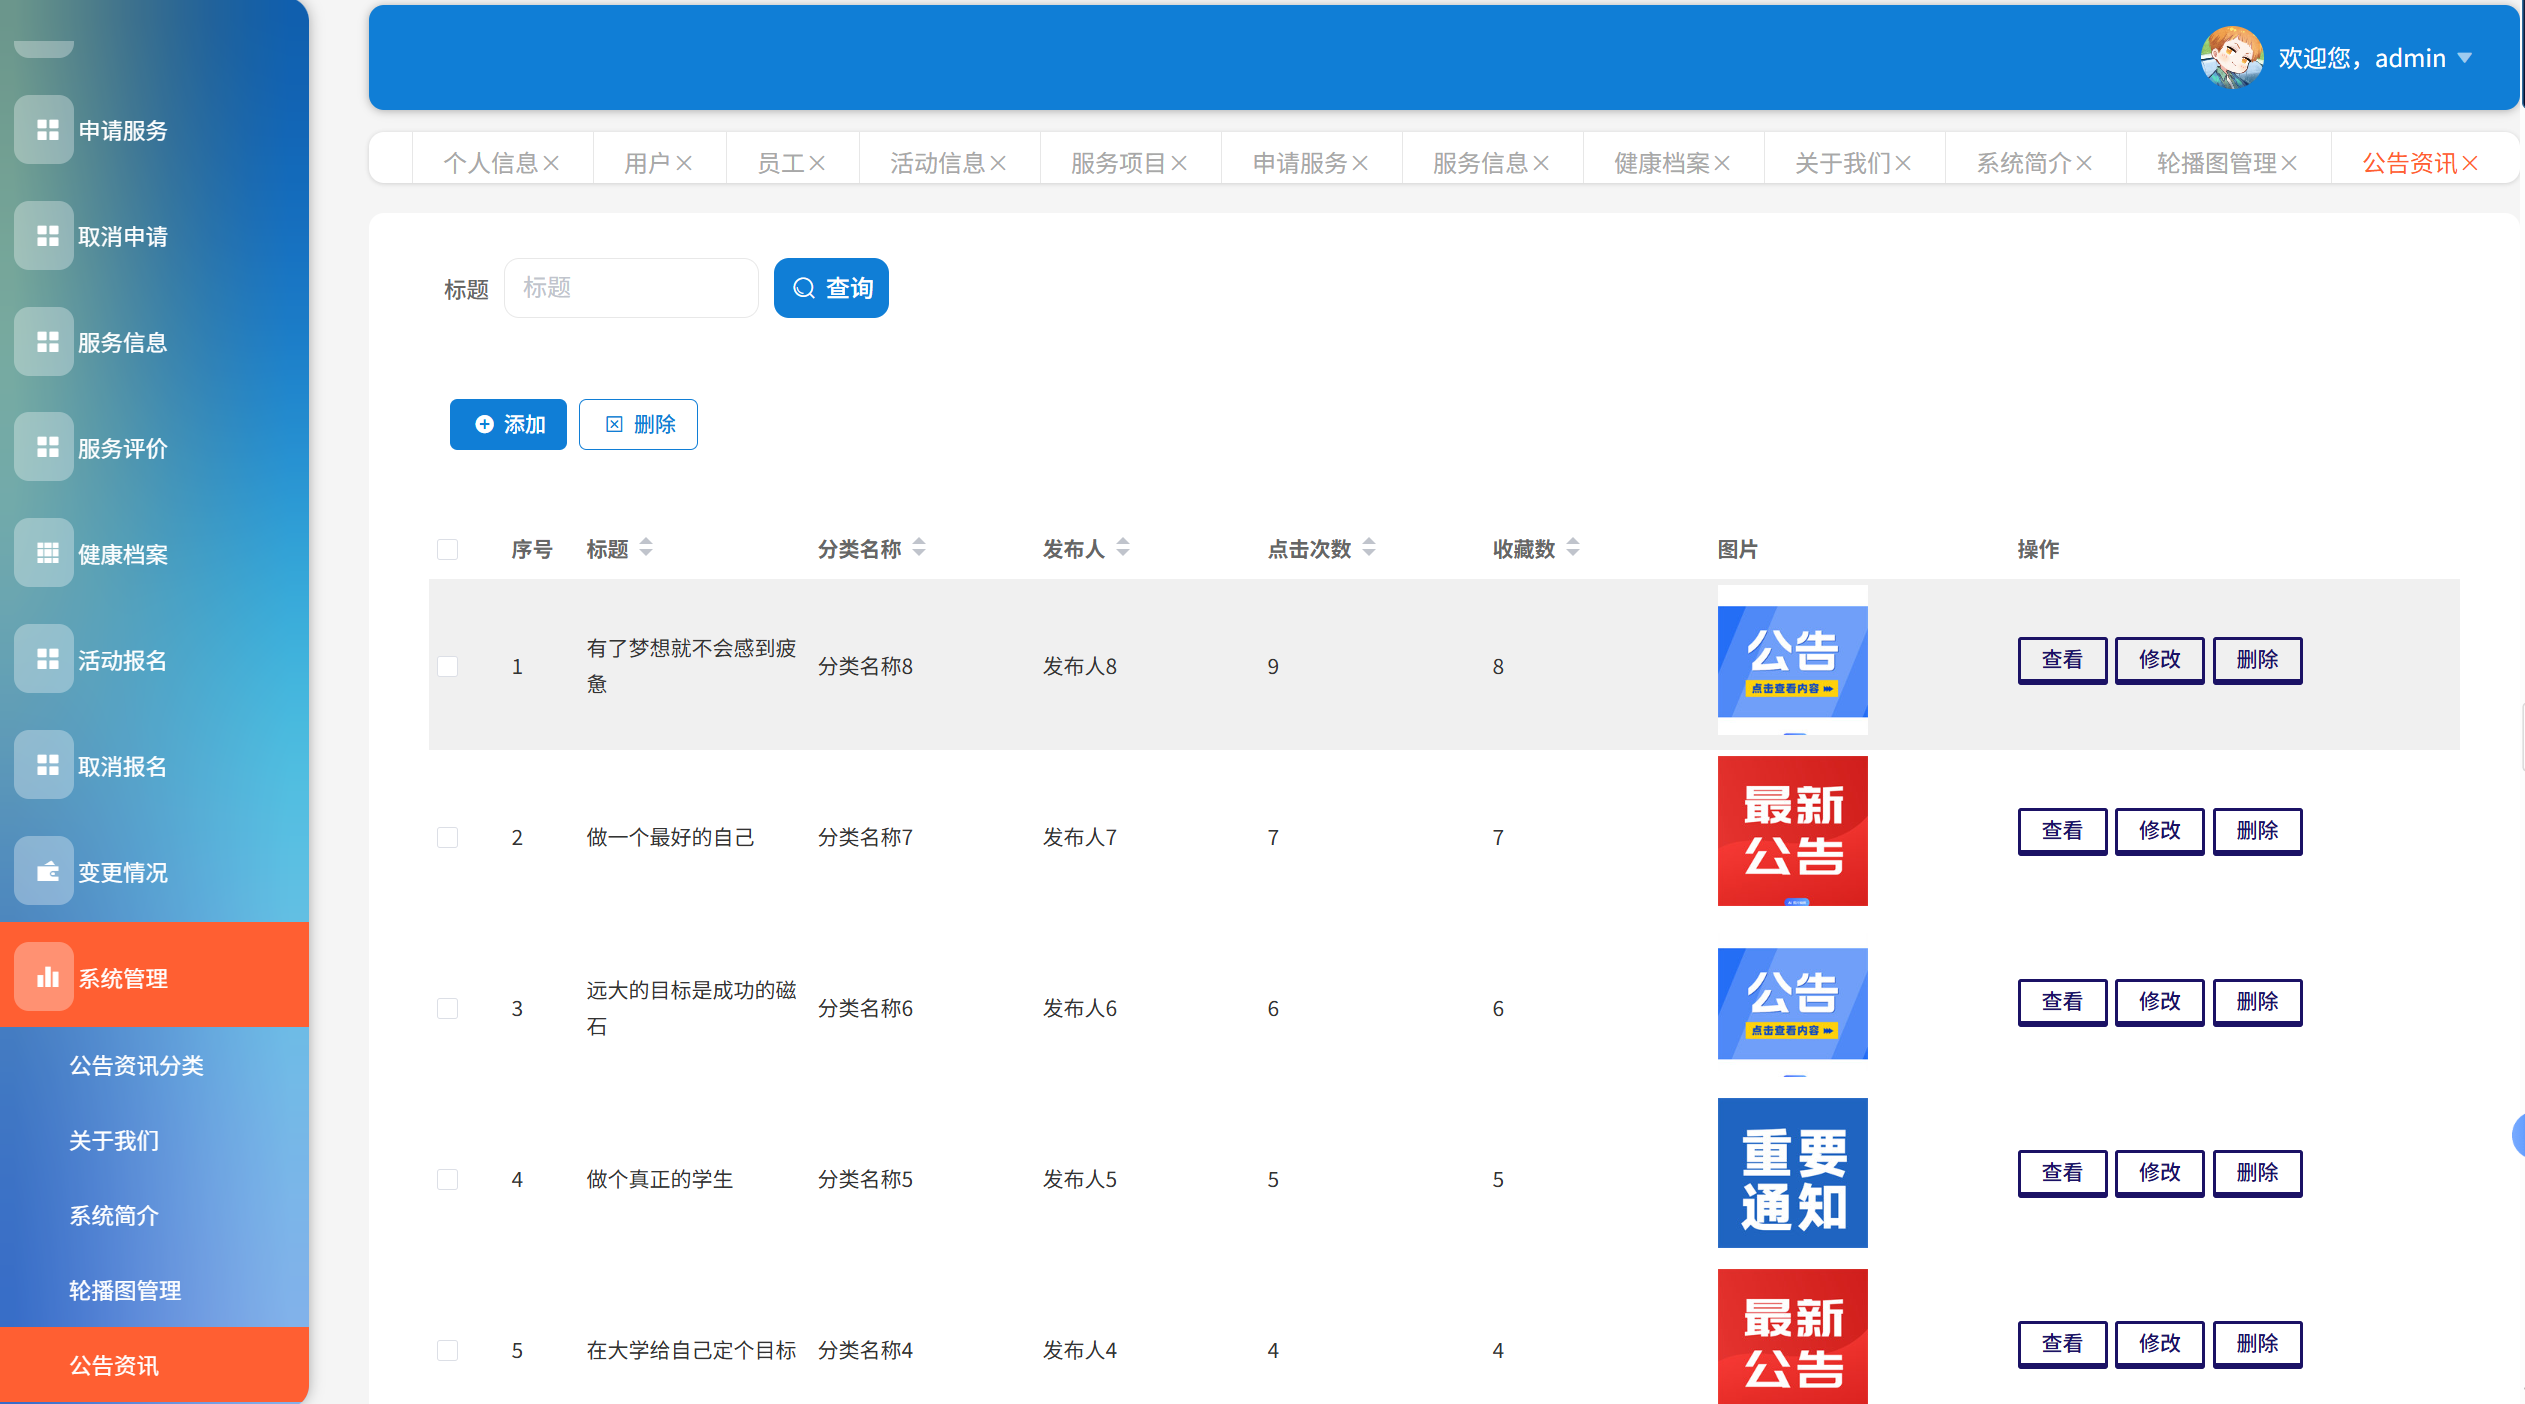Viewport: 2525px width, 1404px height.
Task: Click the 活动报名 sidebar grid icon
Action: 46,659
